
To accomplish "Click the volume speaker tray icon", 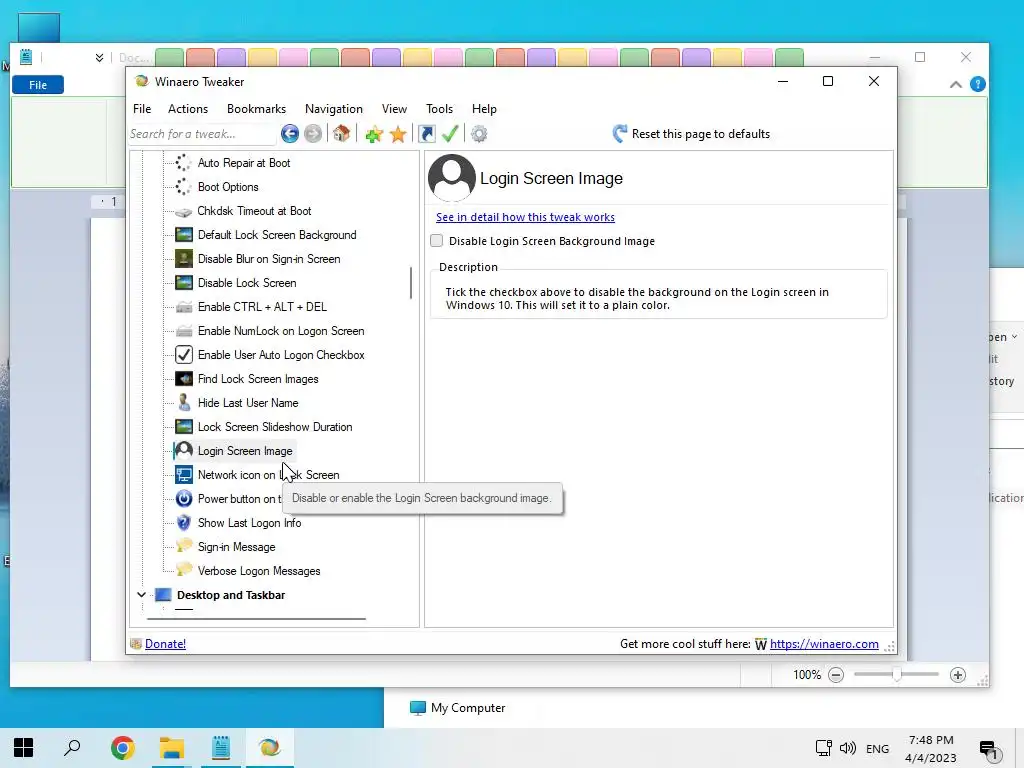I will coord(848,748).
